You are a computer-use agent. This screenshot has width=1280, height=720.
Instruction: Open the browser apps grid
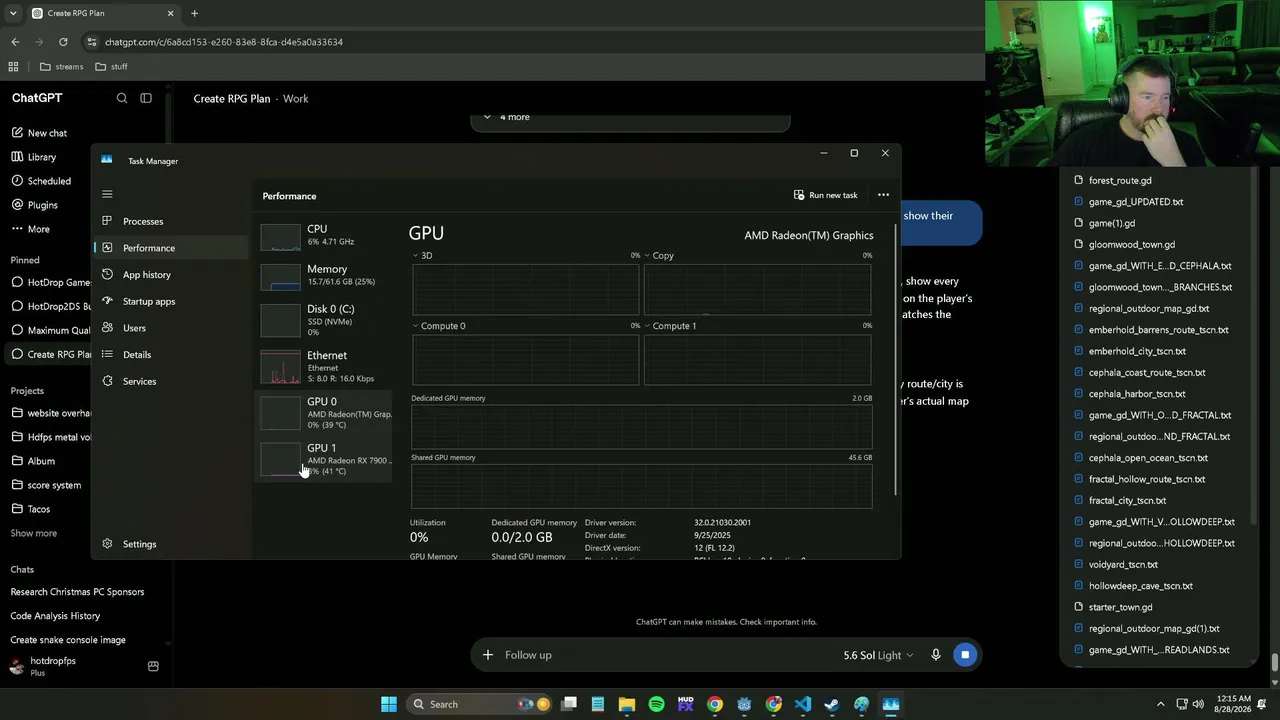pyautogui.click(x=13, y=67)
